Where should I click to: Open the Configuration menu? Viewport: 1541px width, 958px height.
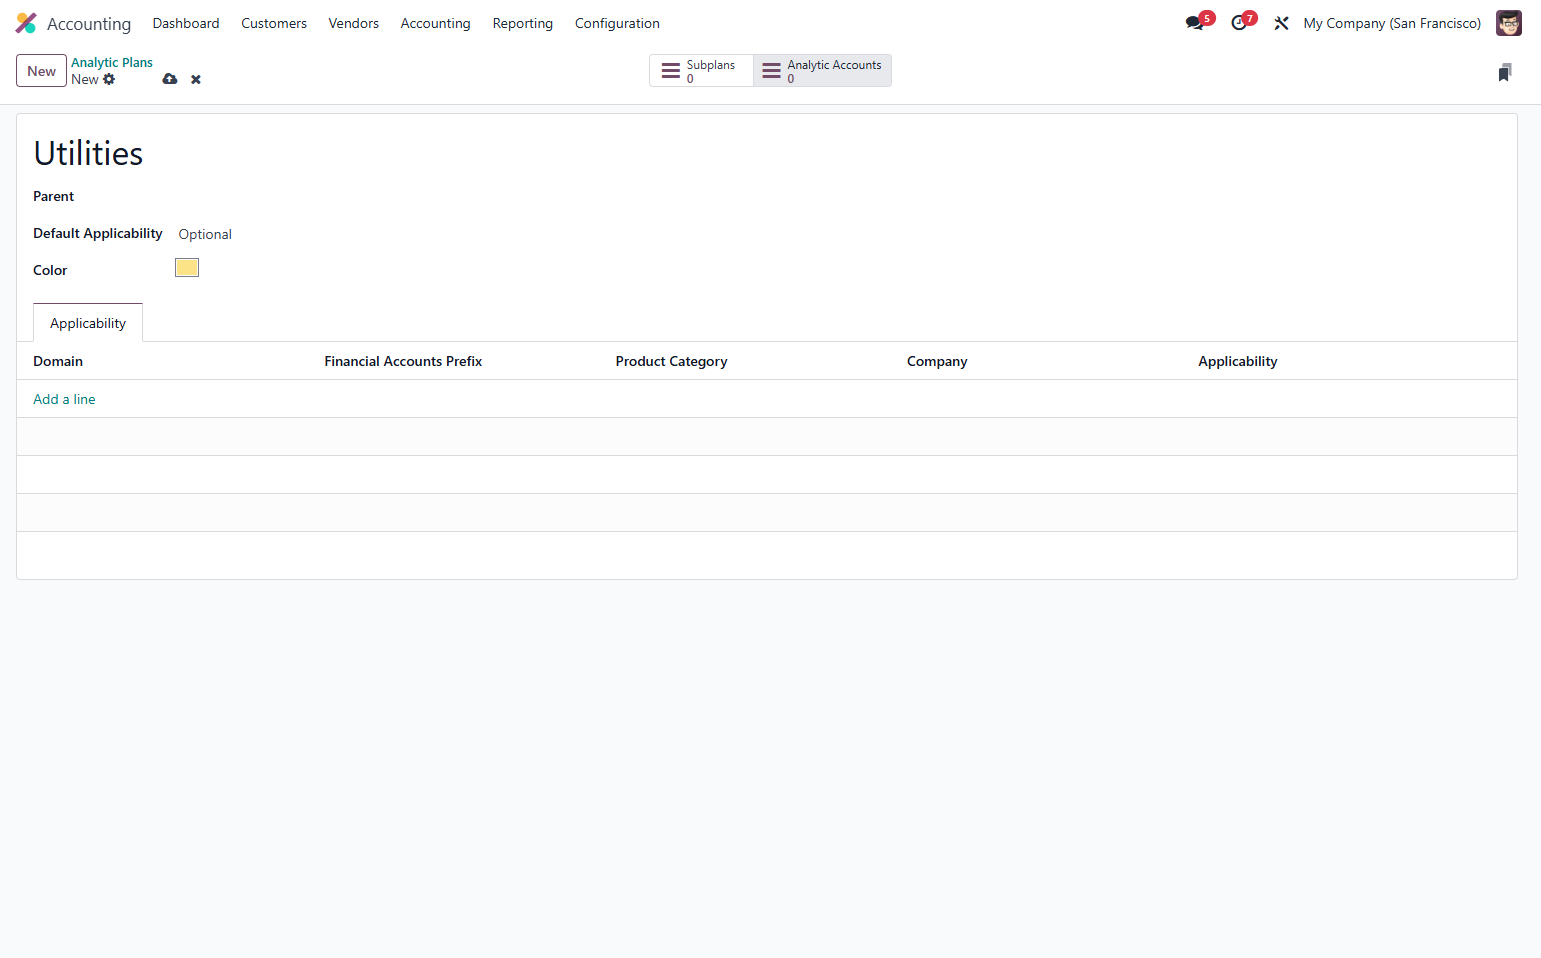pyautogui.click(x=617, y=23)
